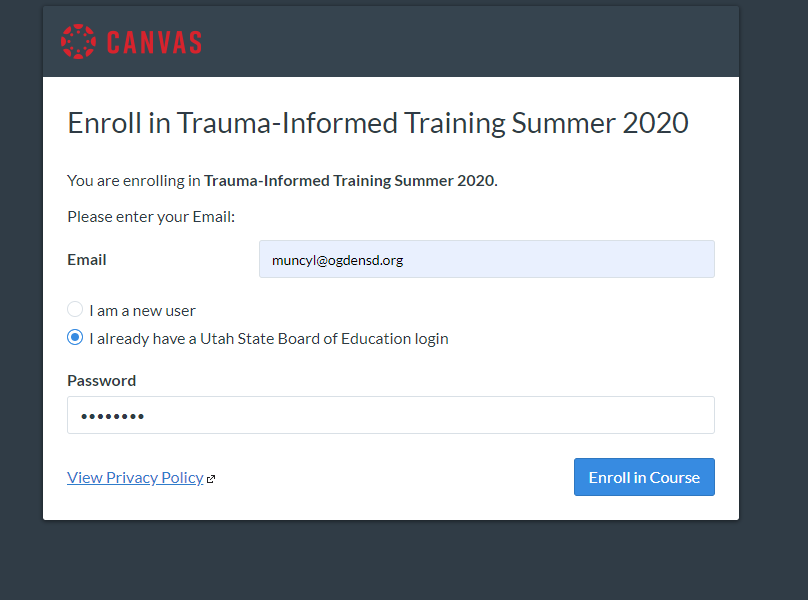Click into the Password field
808x600 pixels.
[390, 415]
